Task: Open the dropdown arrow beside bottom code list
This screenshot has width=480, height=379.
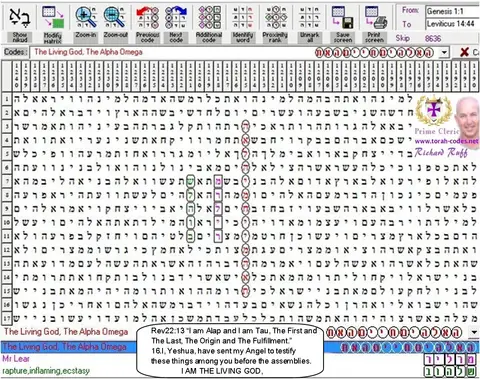Action: click(474, 332)
